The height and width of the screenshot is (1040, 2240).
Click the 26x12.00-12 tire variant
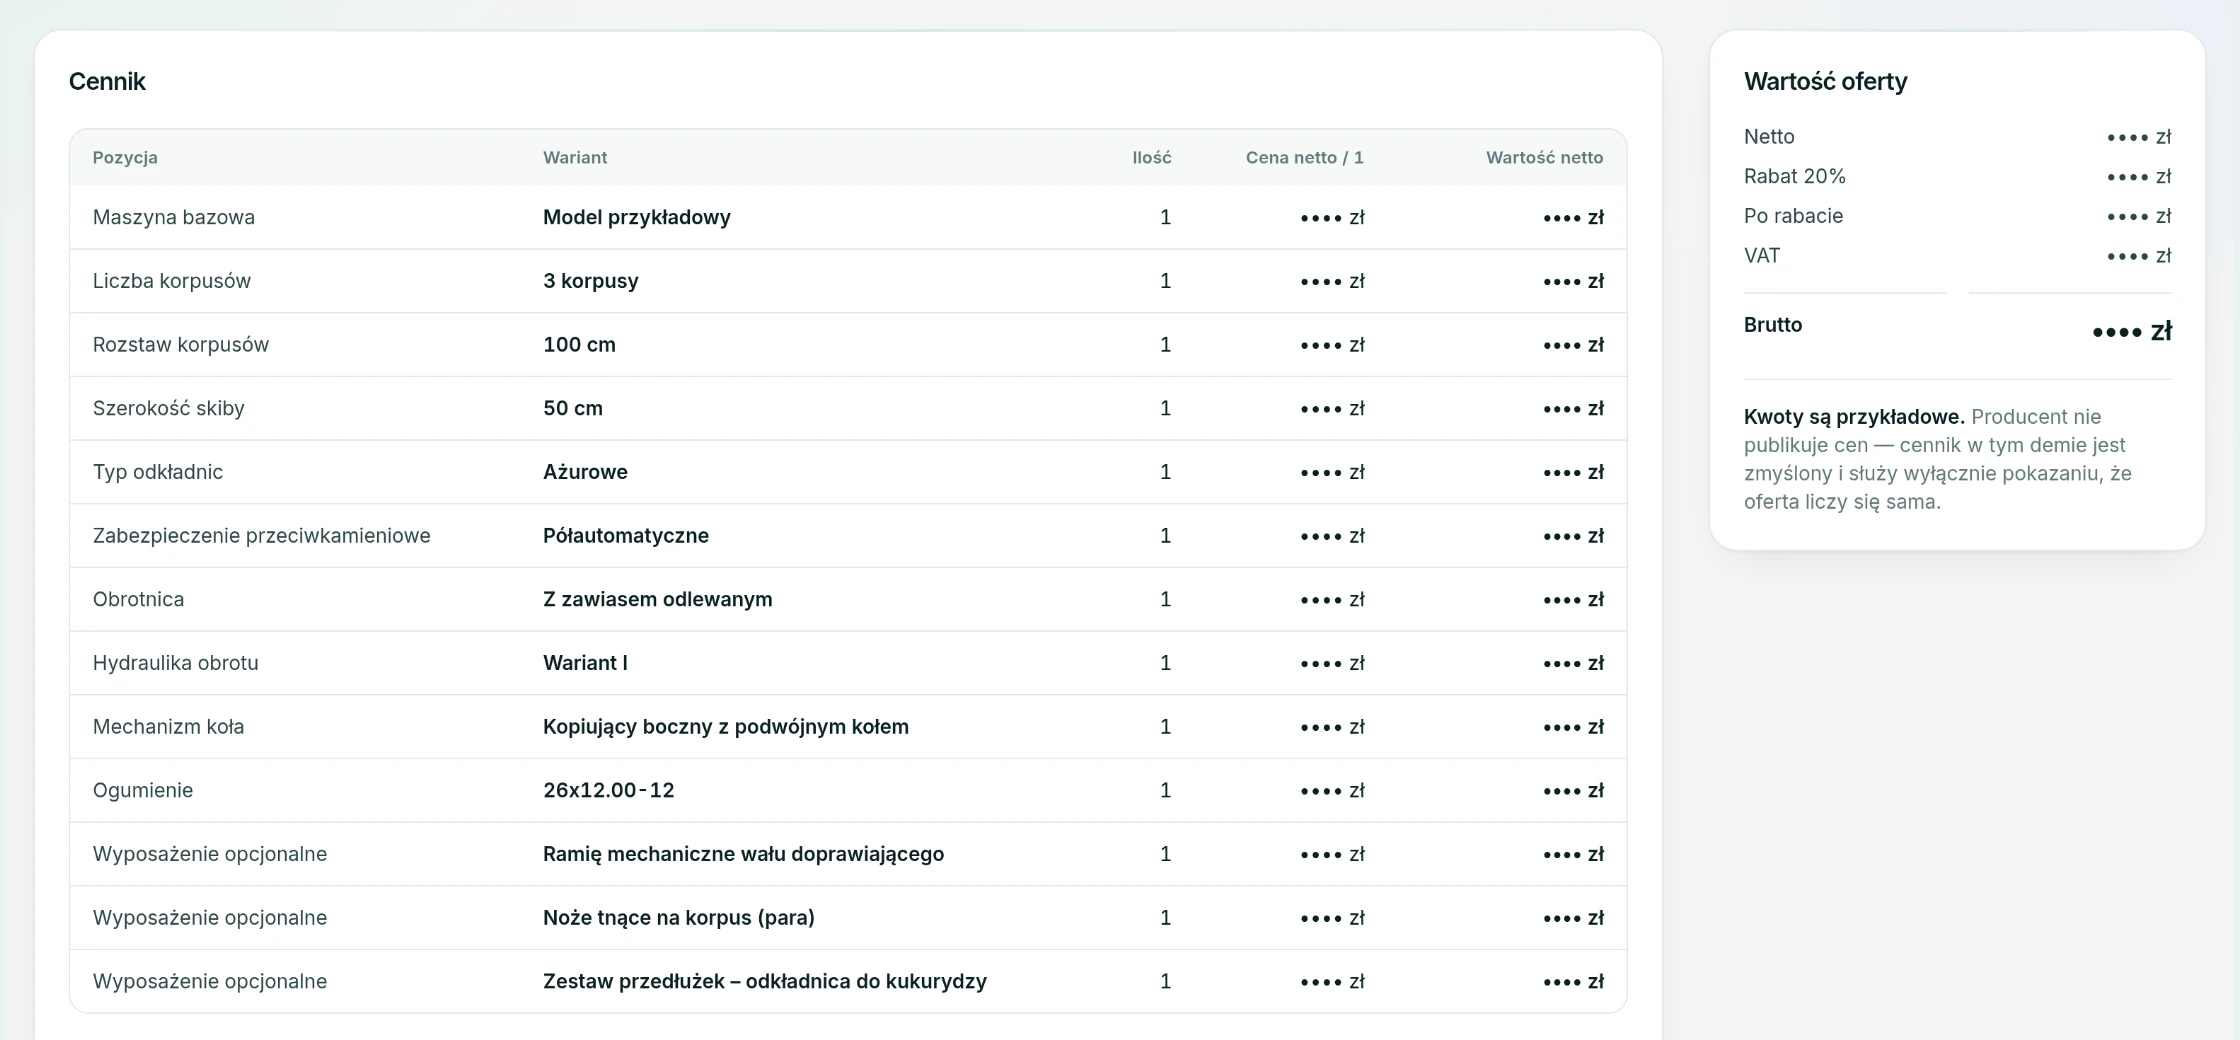tap(609, 790)
